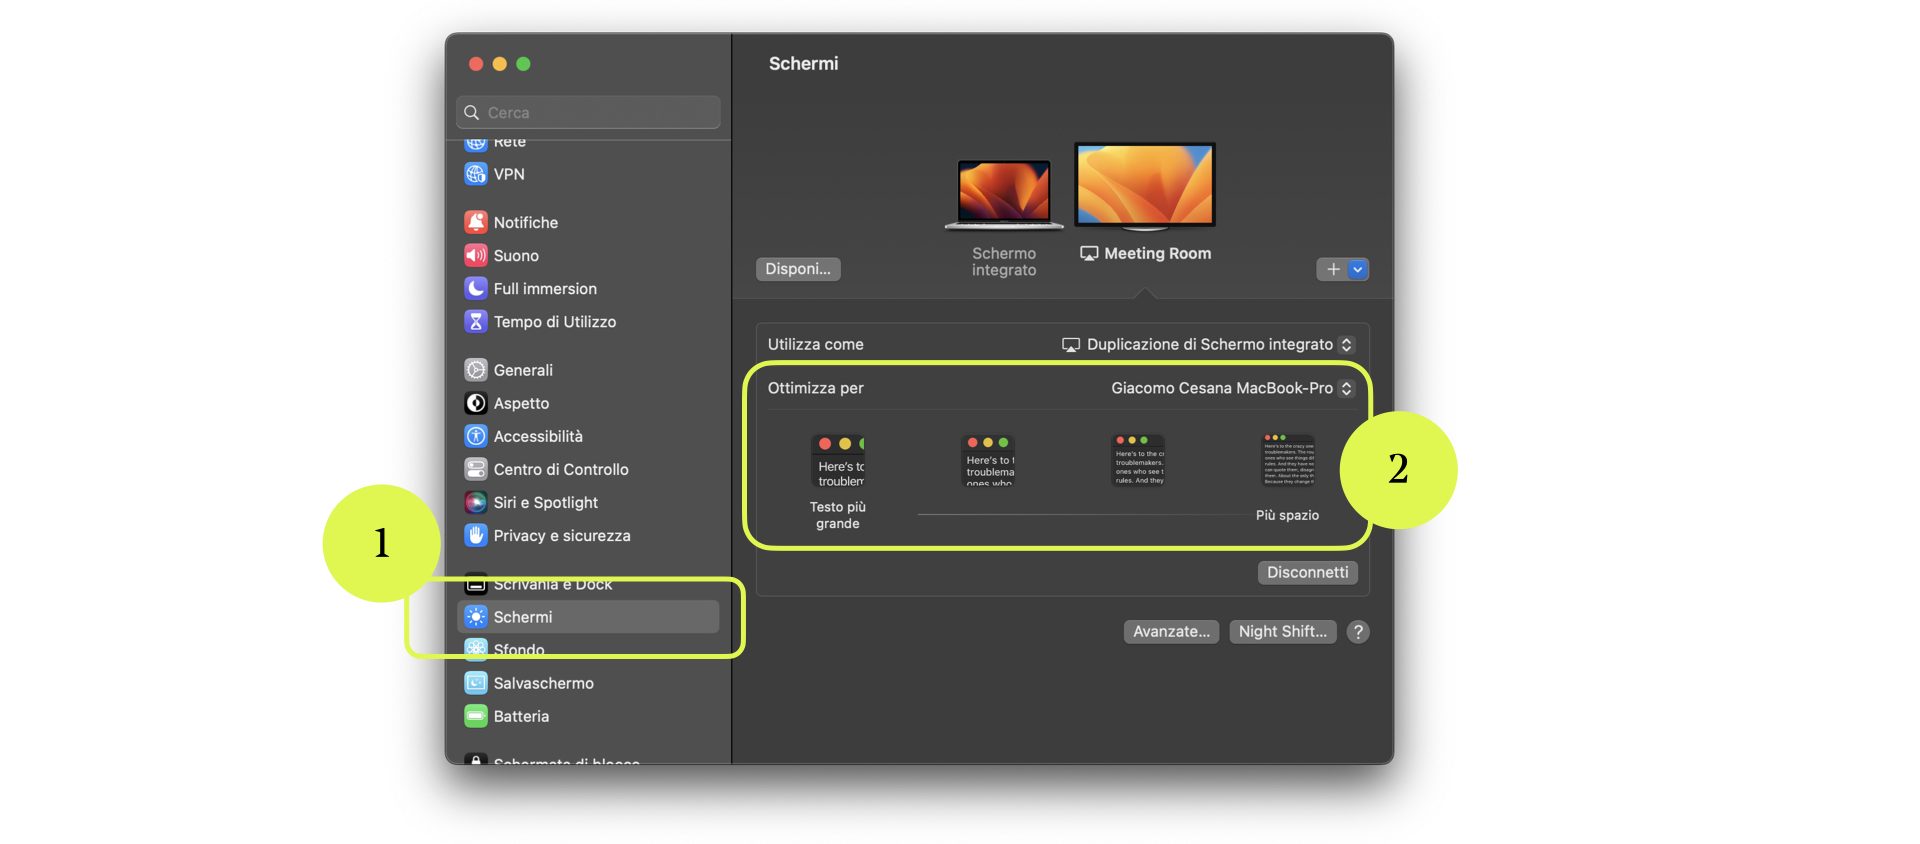
Task: Click the Batteria icon in sidebar
Action: [476, 716]
